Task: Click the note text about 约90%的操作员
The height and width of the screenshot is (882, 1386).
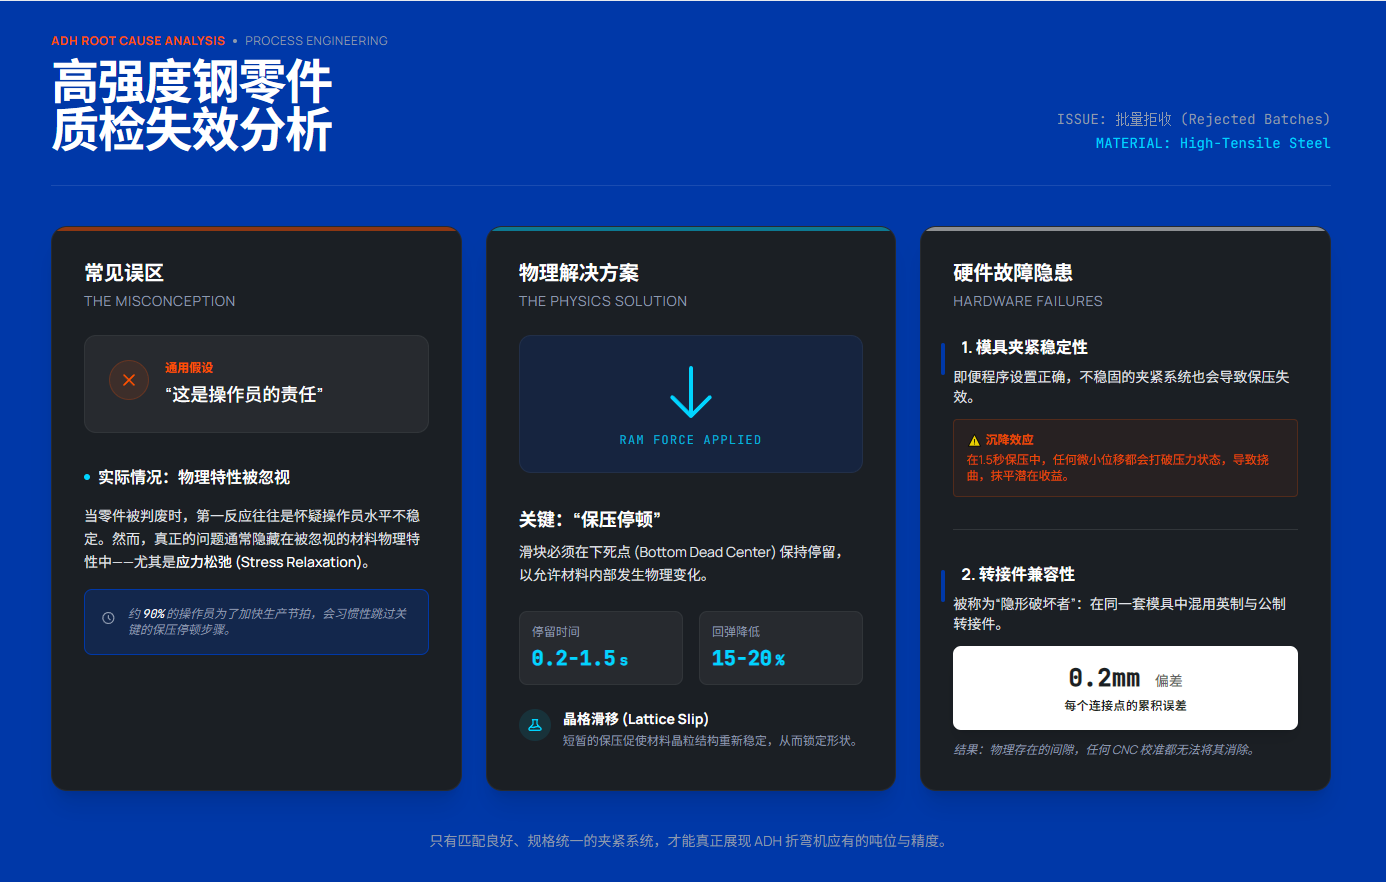Action: pos(268,621)
